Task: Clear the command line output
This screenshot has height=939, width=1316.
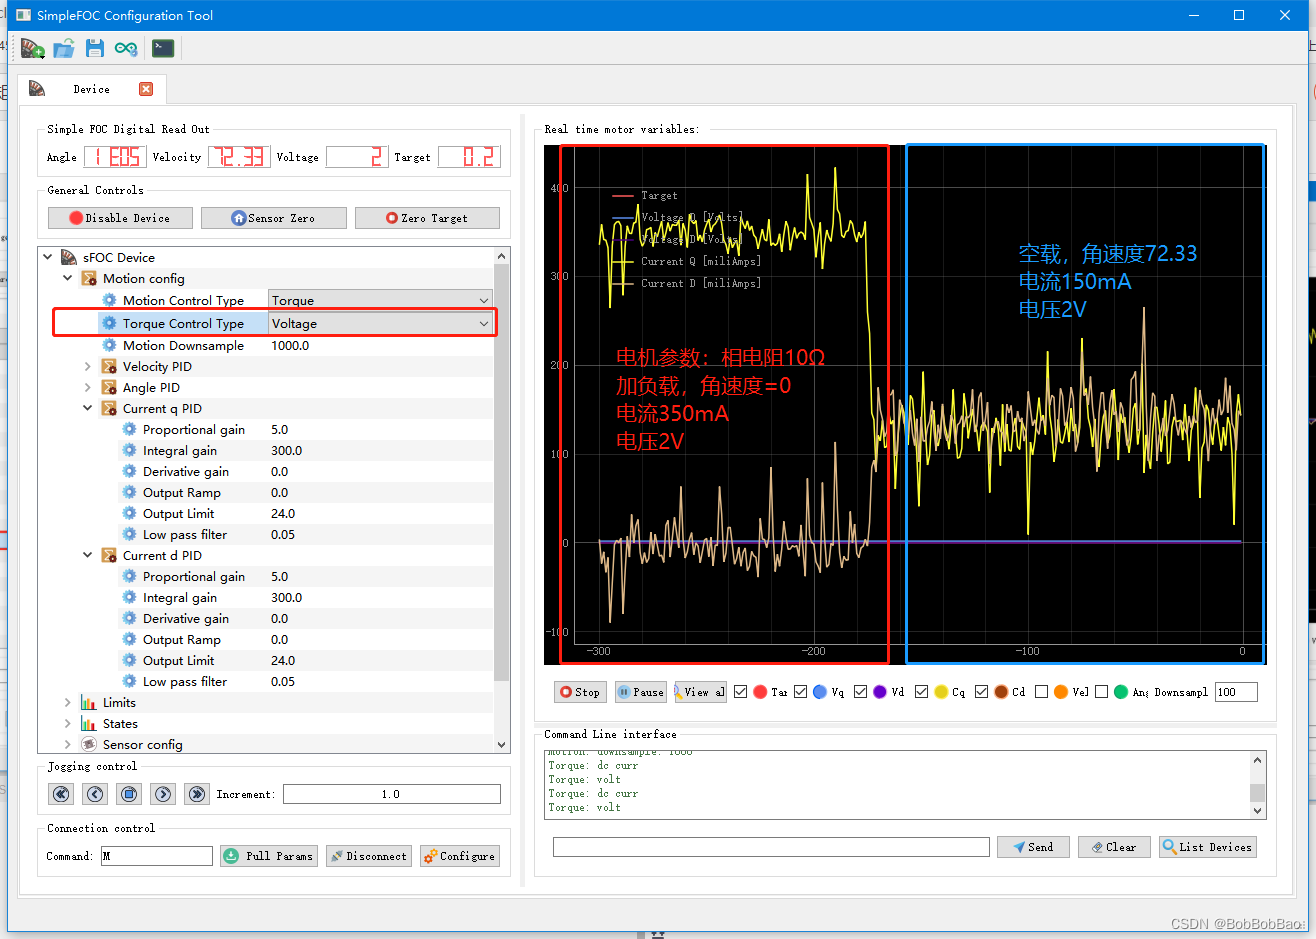Action: tap(1114, 847)
